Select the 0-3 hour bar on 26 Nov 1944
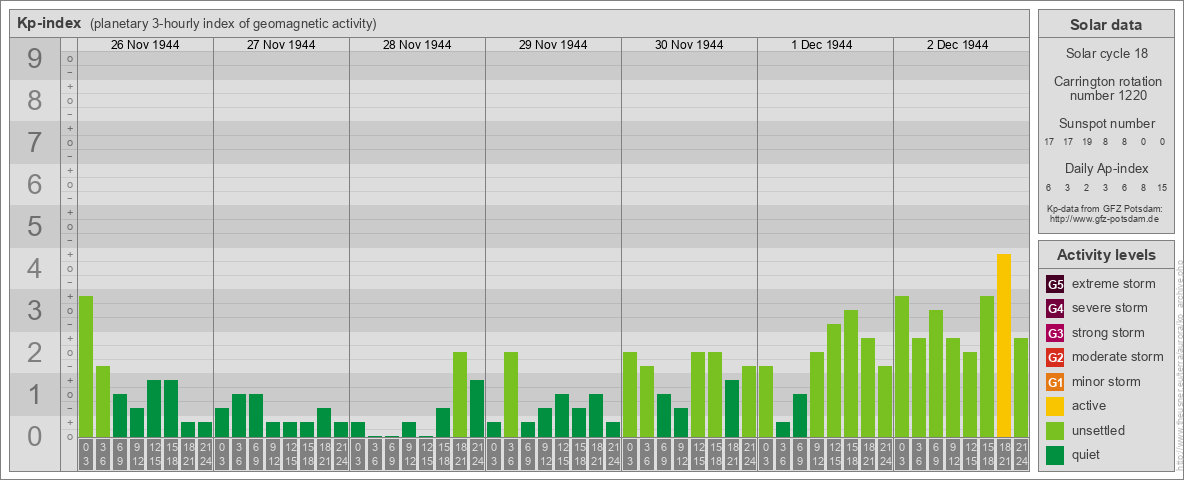Viewport: 1184px width, 480px height. point(86,367)
